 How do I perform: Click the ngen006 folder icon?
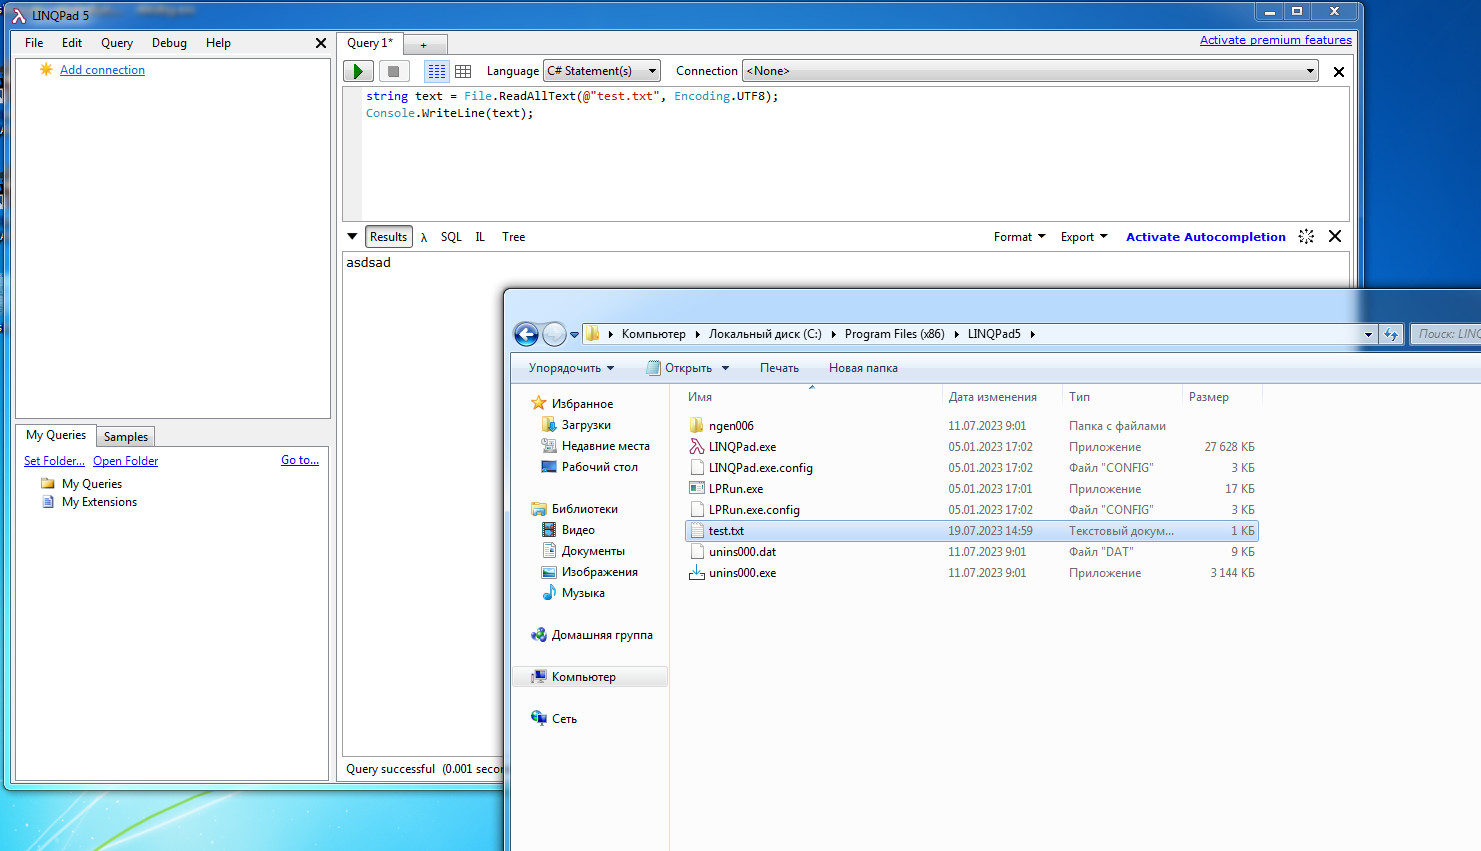pyautogui.click(x=697, y=426)
